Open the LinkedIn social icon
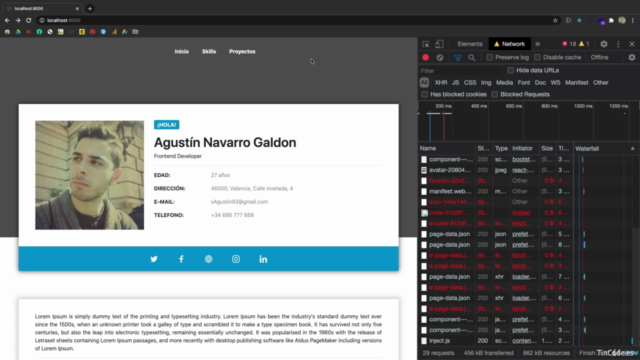The height and width of the screenshot is (360, 640). (263, 259)
